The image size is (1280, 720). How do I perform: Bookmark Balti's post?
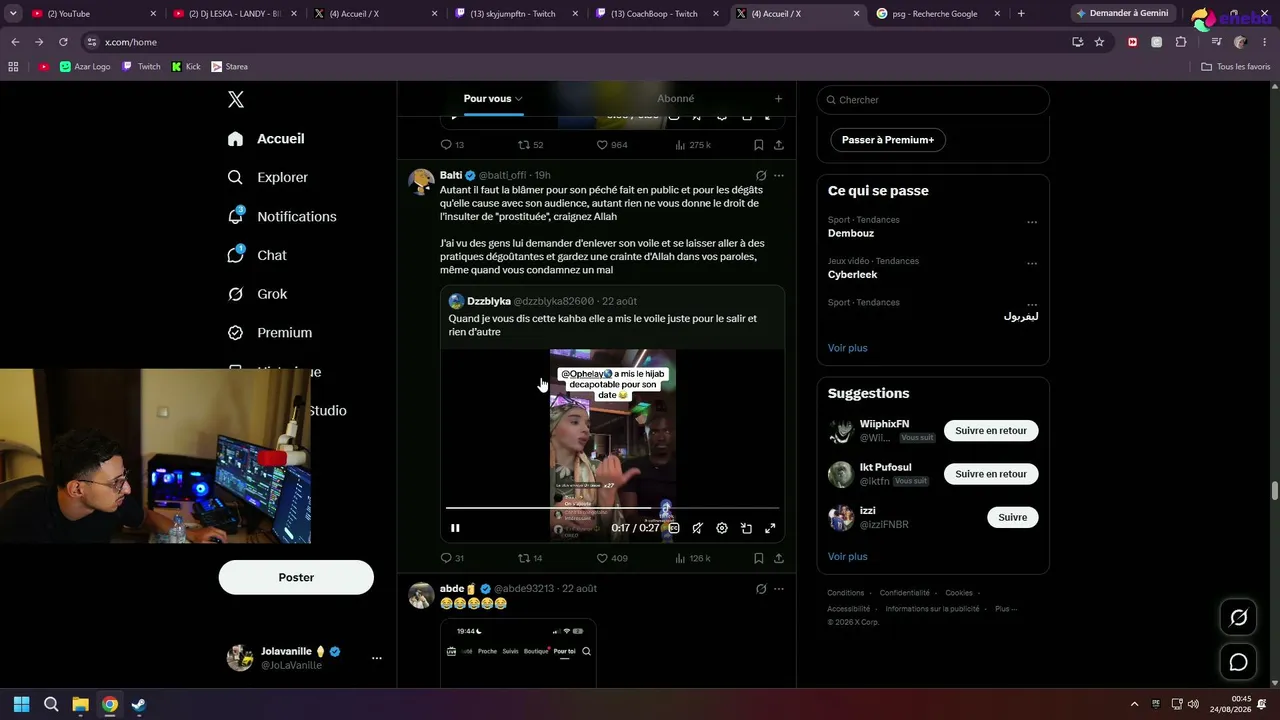pyautogui.click(x=759, y=558)
